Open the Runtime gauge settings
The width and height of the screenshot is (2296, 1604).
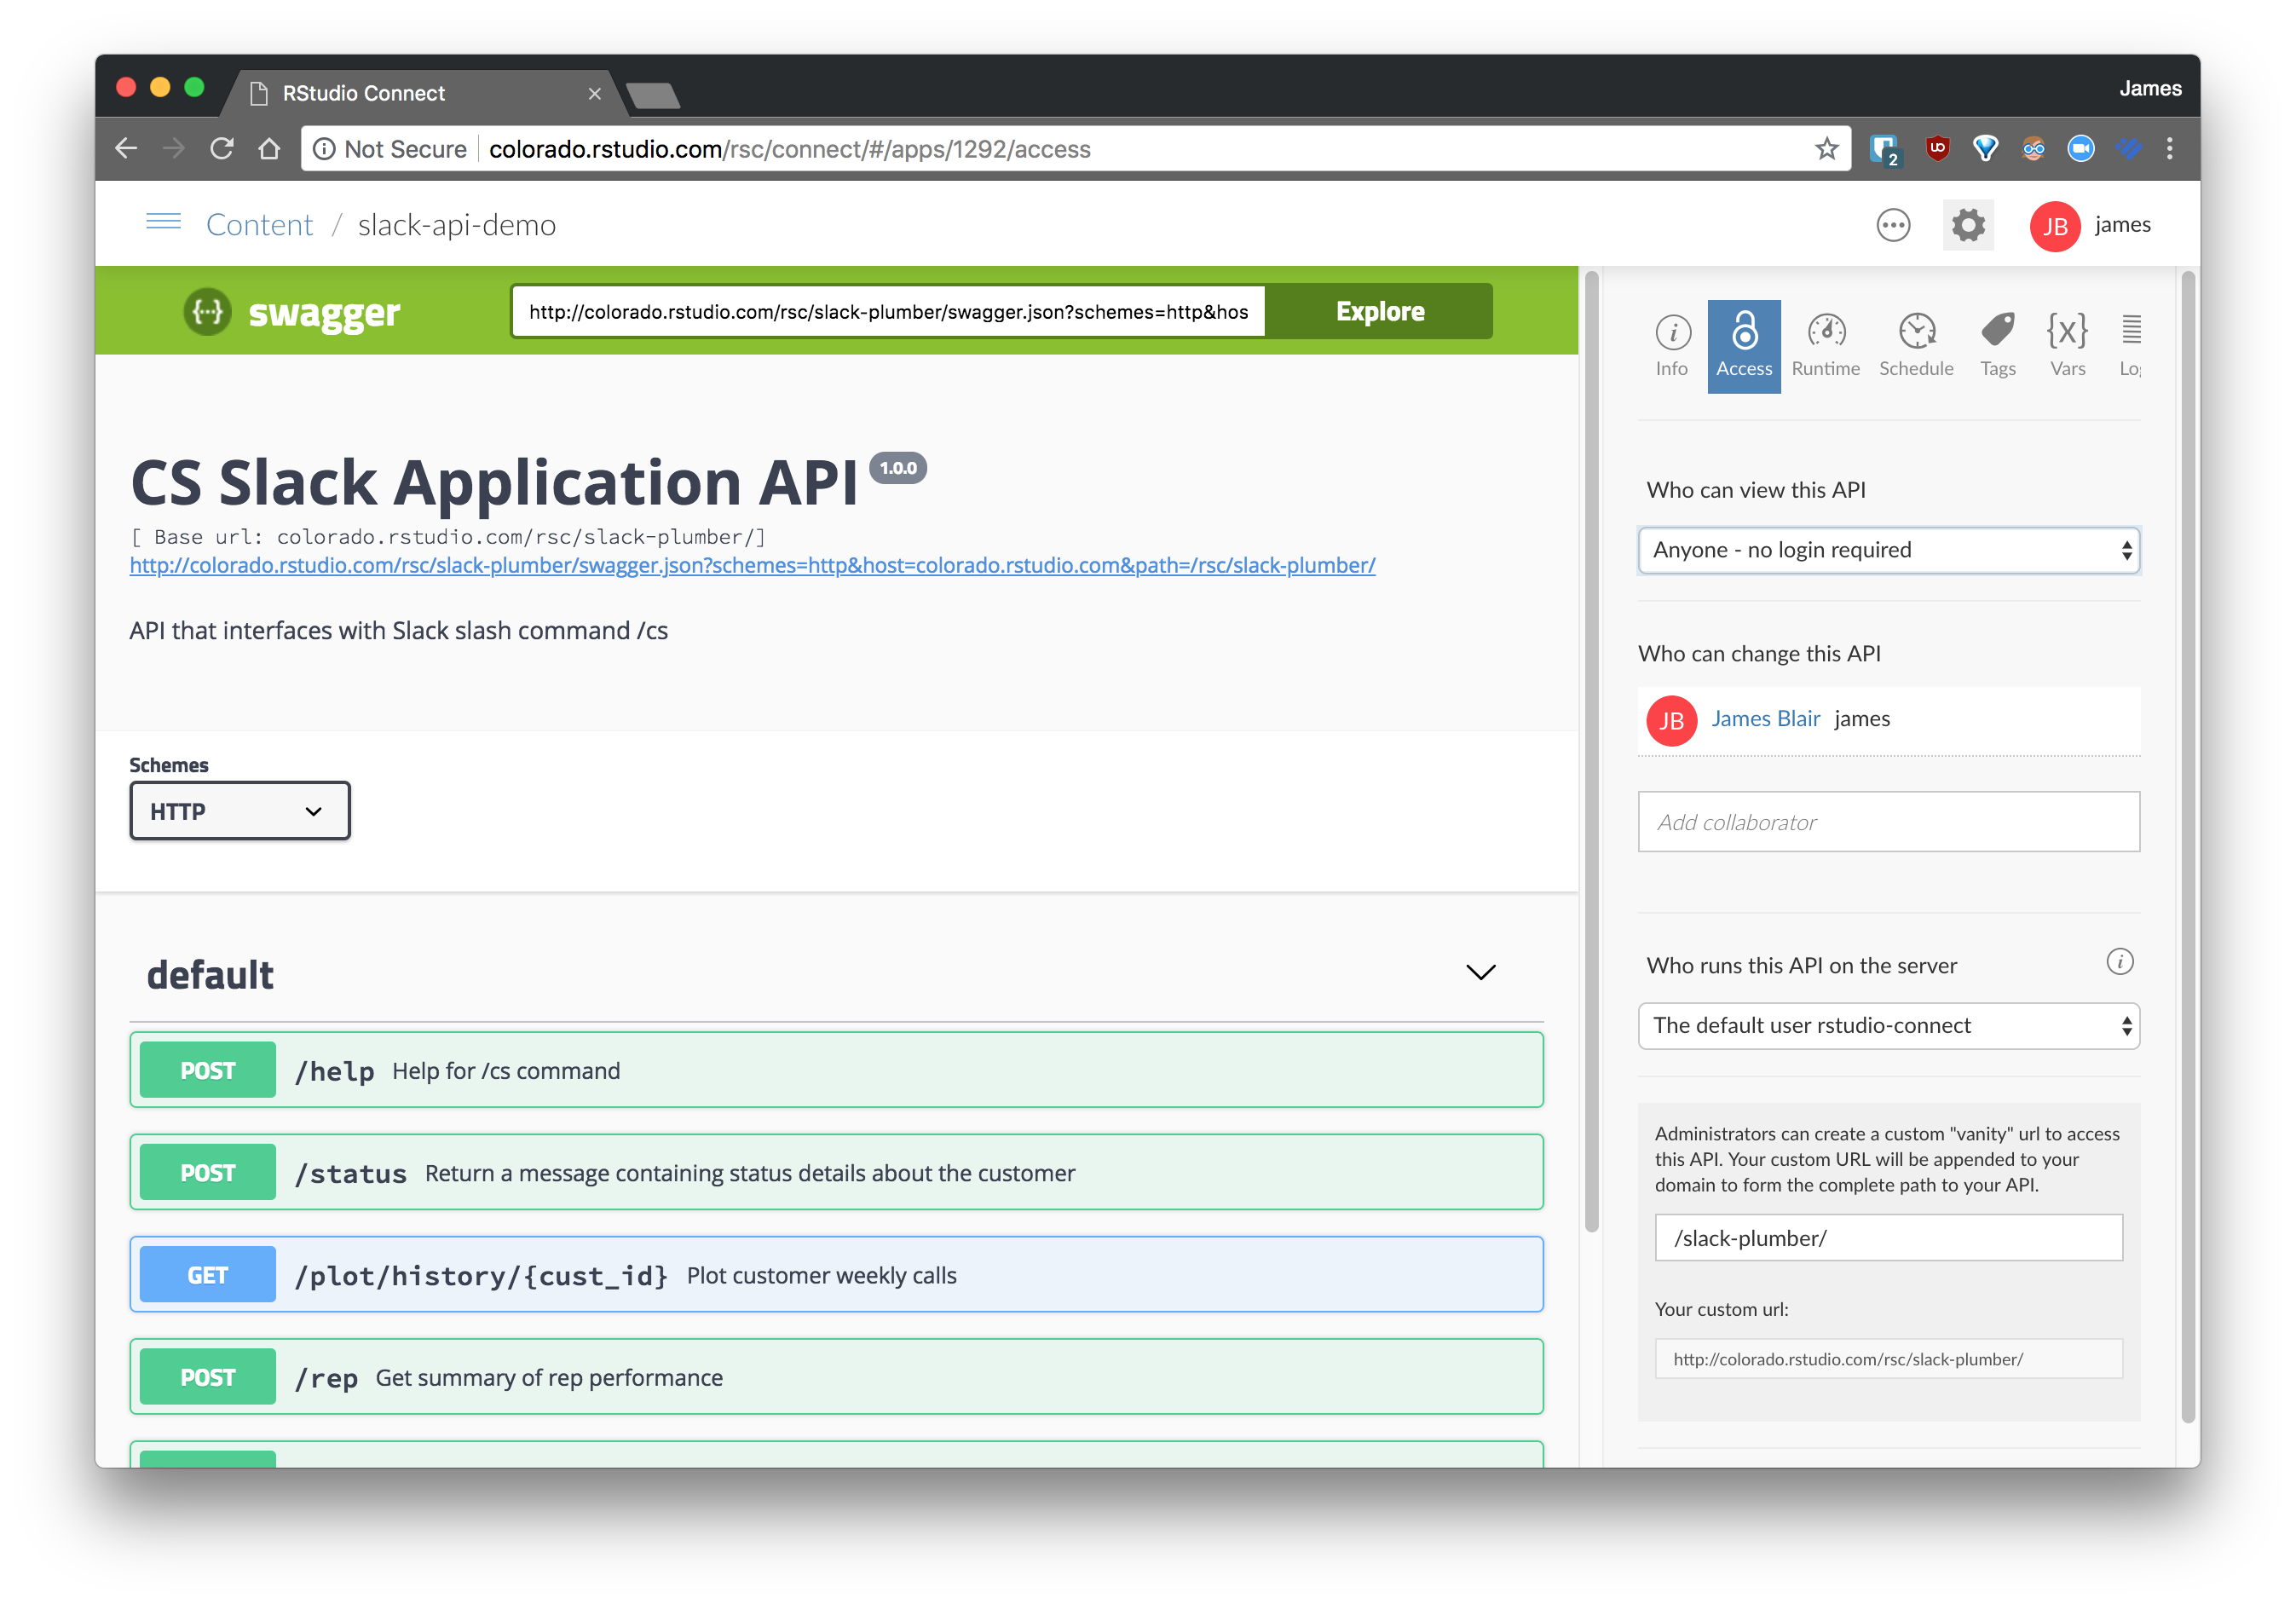[1825, 345]
